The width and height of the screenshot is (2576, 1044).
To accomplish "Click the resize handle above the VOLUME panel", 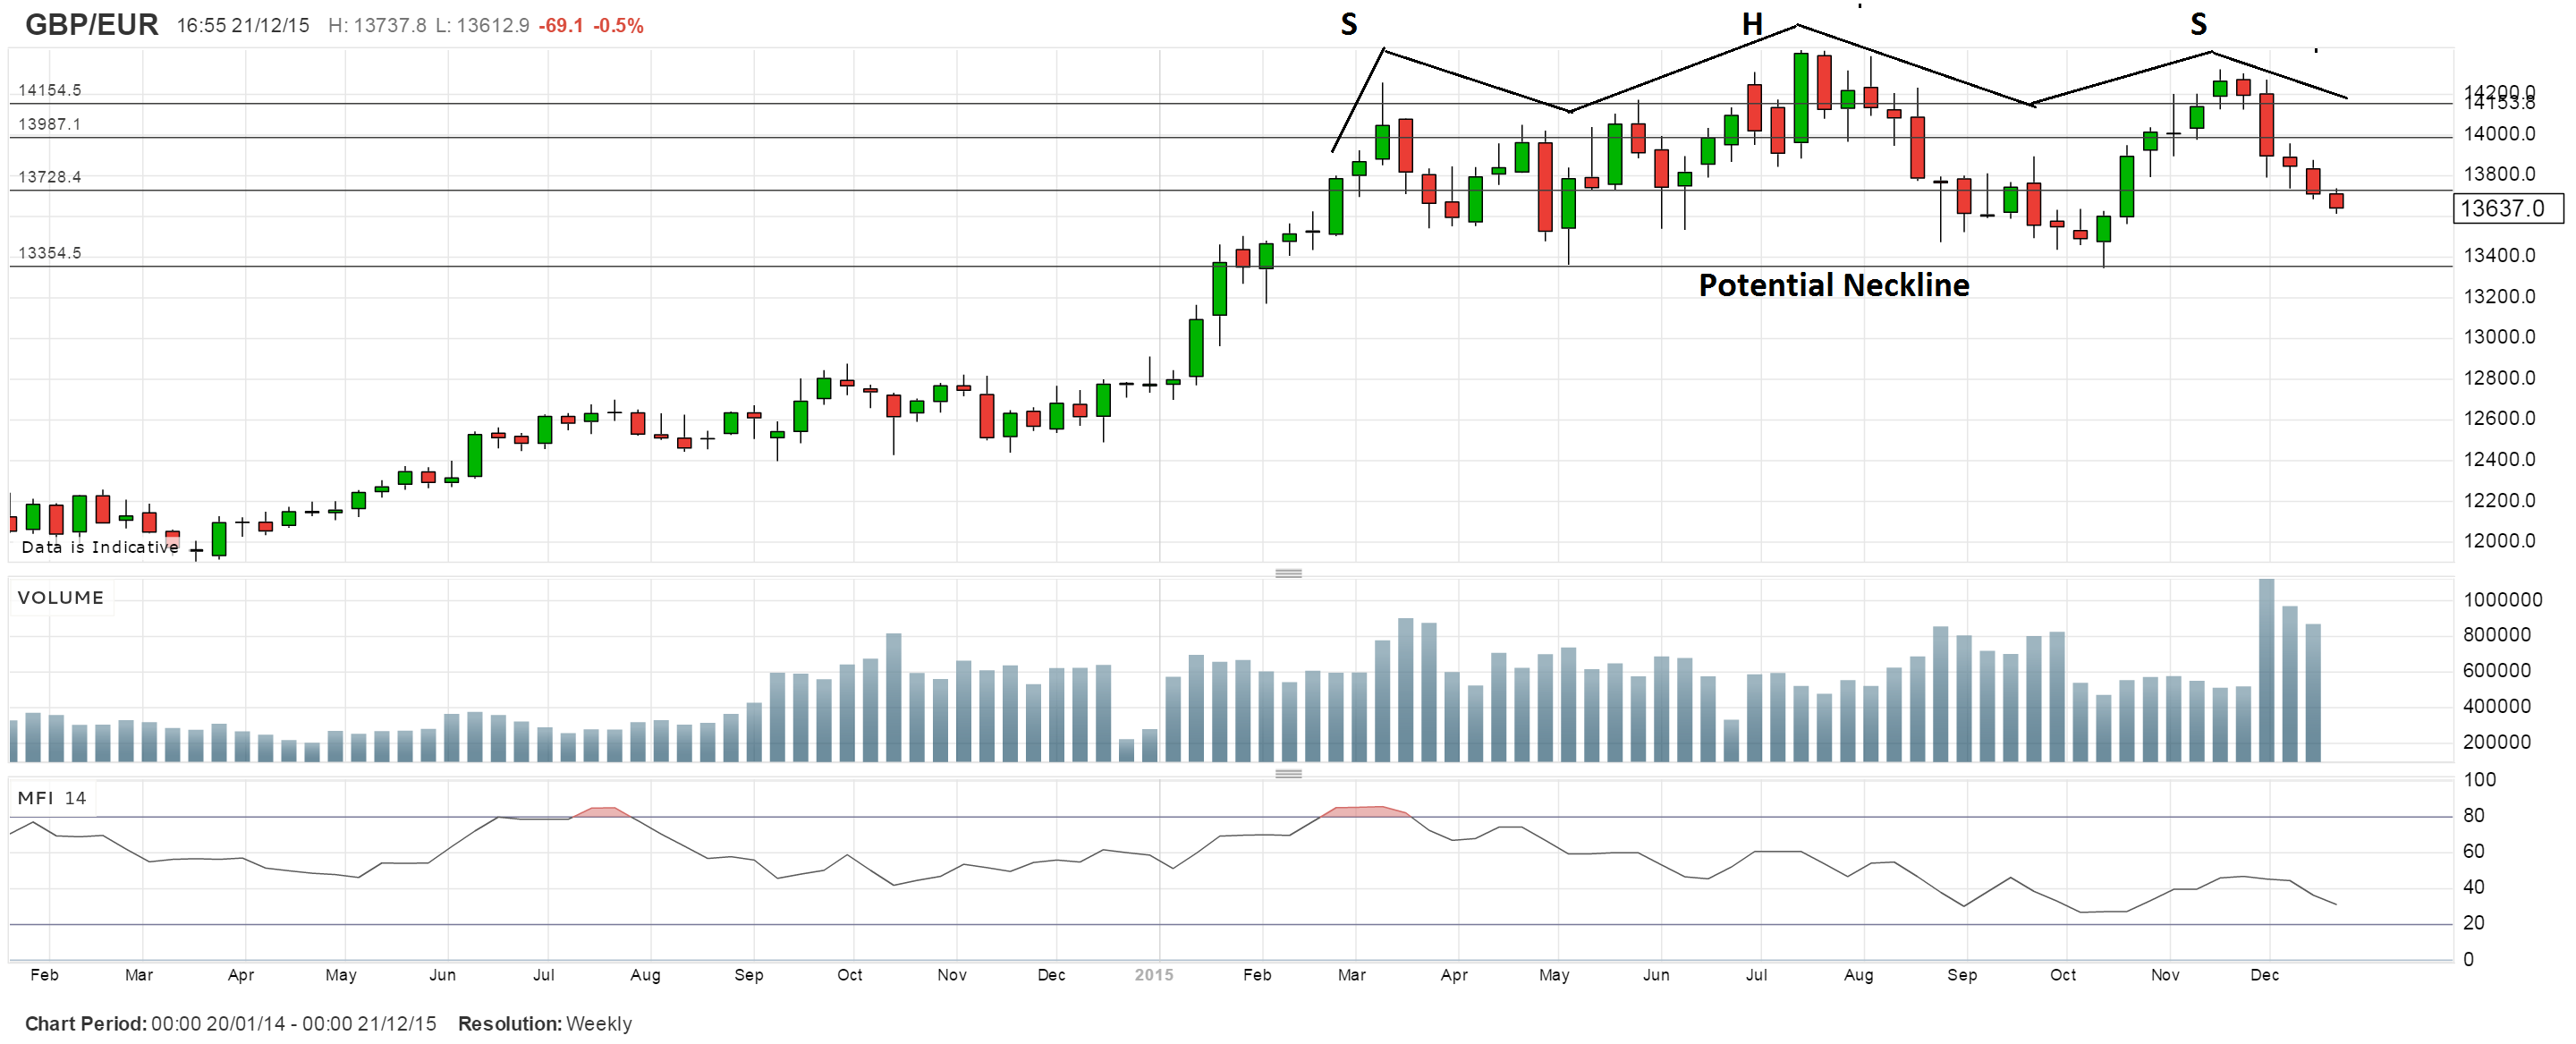I will tap(1288, 573).
